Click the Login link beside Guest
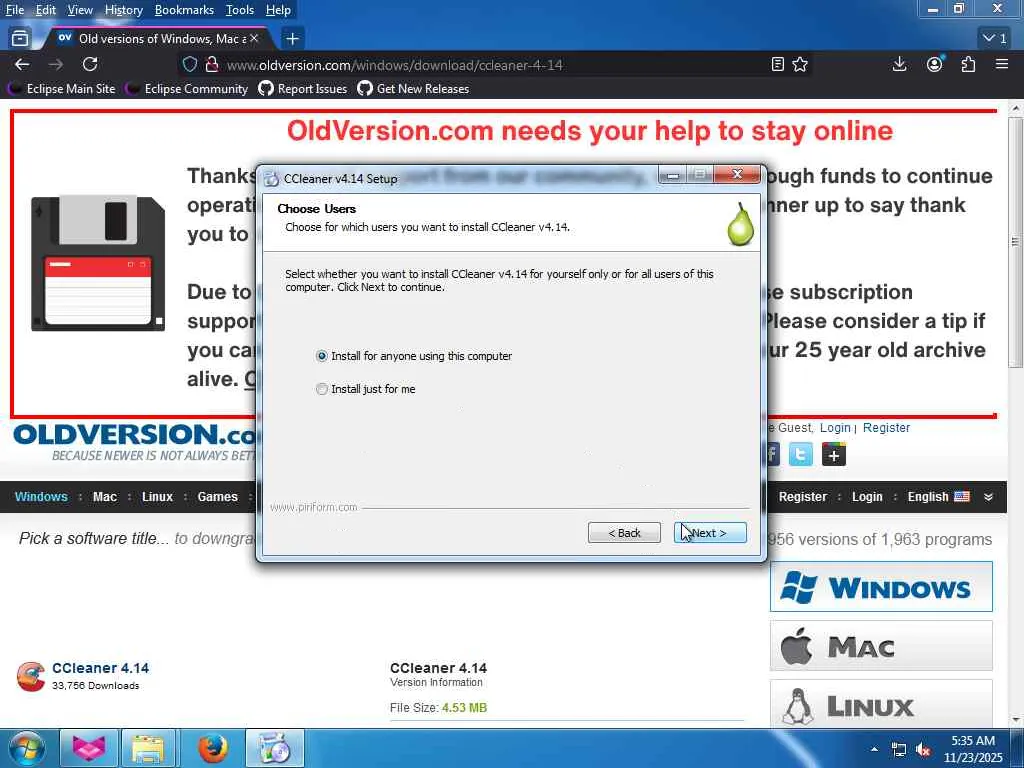 835,428
